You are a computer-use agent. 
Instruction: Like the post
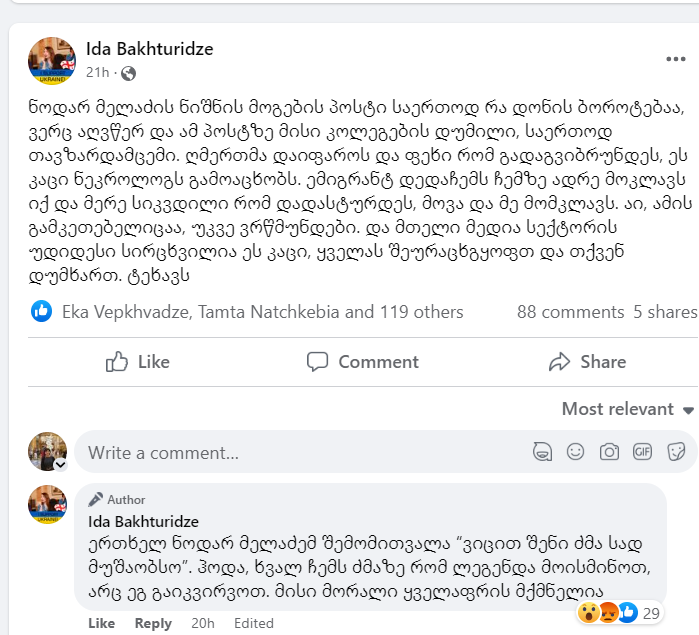138,362
